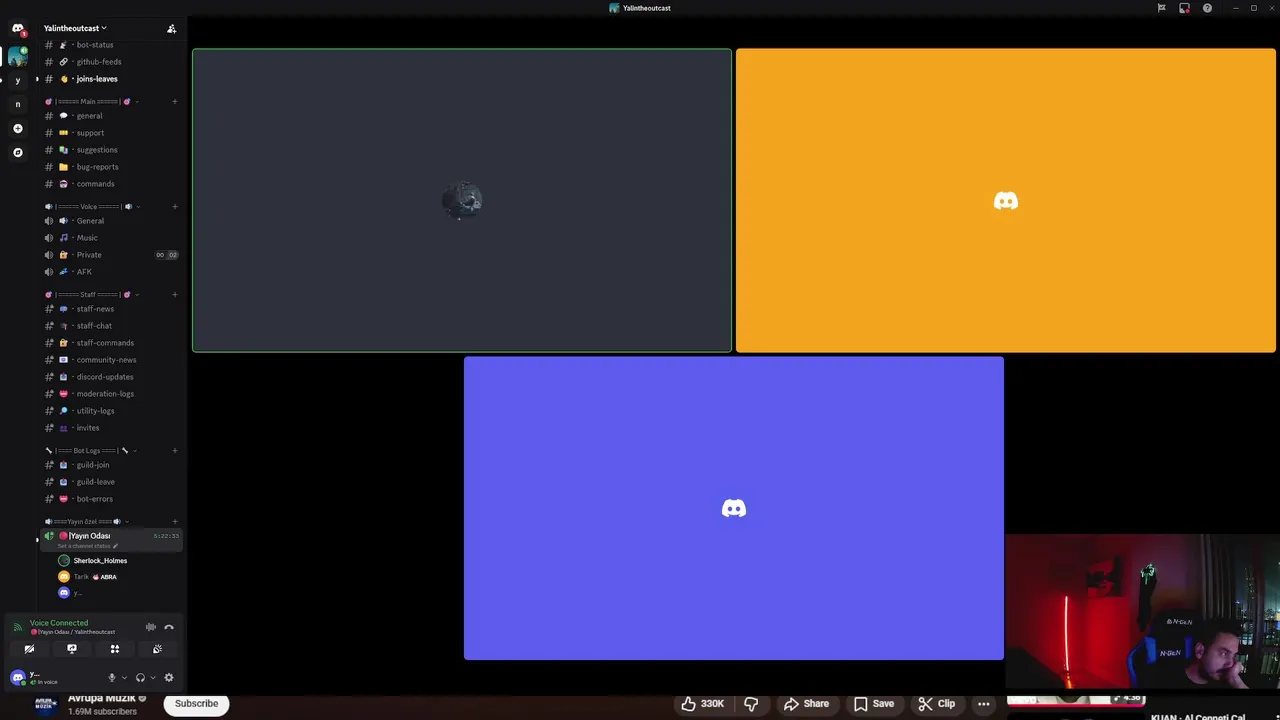Open the soundboard button
This screenshot has width=1280, height=720.
157,649
